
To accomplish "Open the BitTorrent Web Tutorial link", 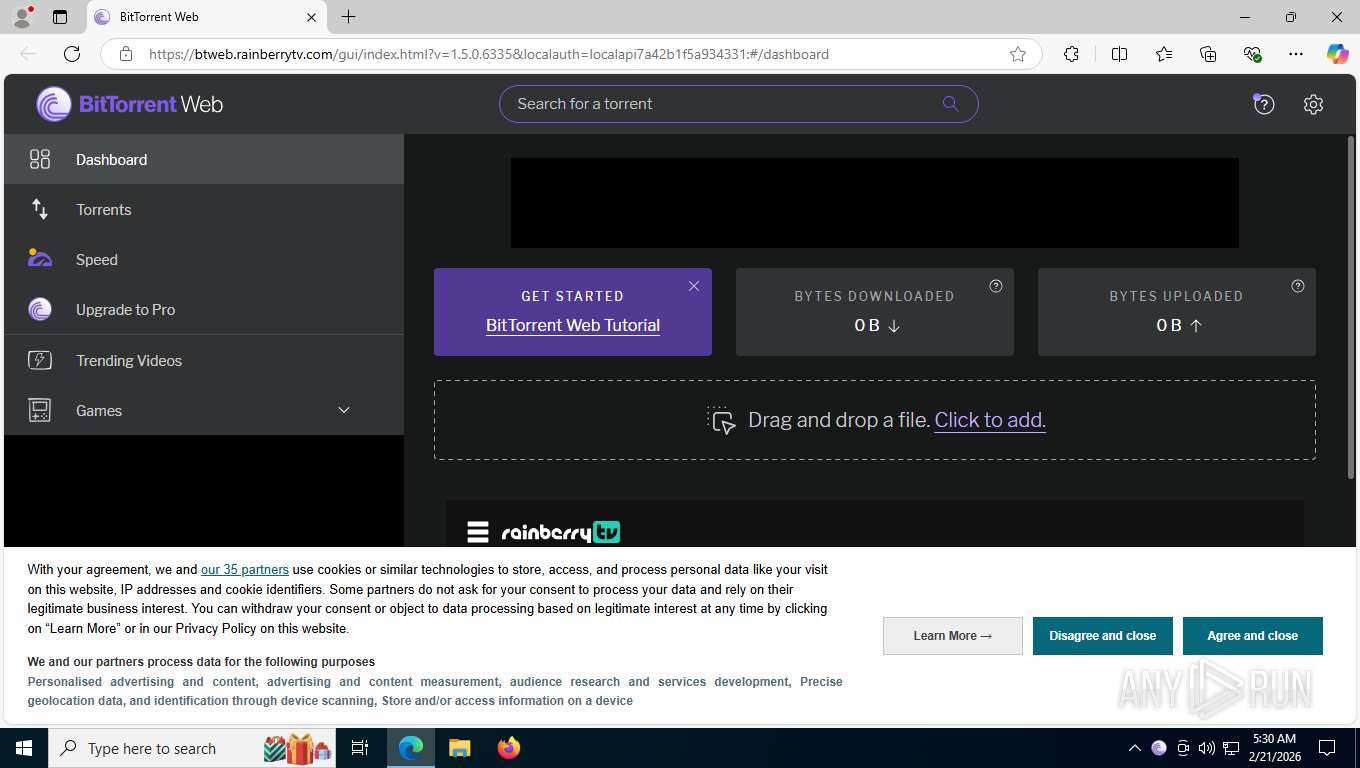I will tap(573, 325).
